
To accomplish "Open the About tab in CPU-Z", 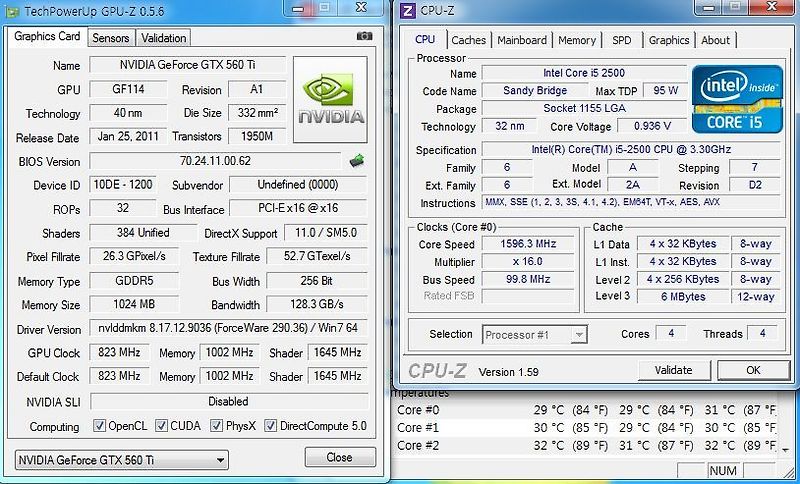I will click(715, 40).
